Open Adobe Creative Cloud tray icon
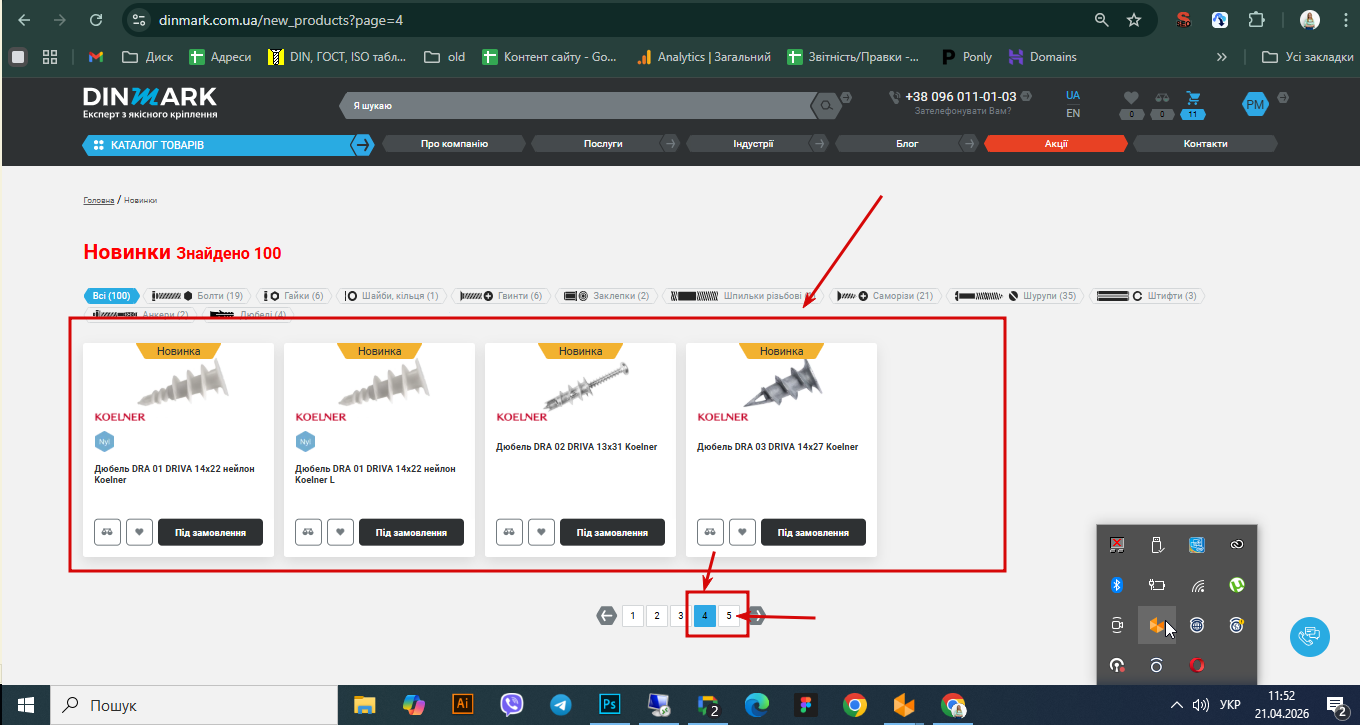The image size is (1360, 725). click(1236, 545)
